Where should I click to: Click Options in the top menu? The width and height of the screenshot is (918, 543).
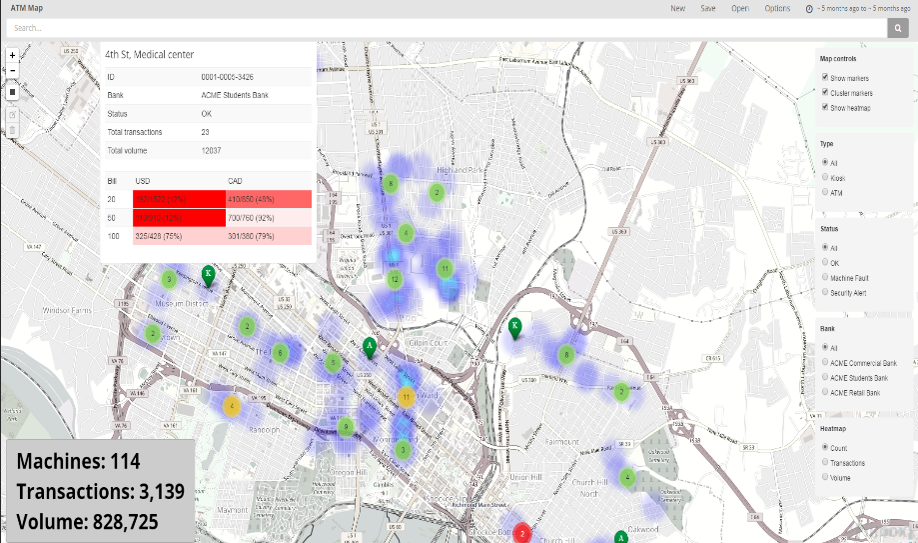(x=777, y=8)
